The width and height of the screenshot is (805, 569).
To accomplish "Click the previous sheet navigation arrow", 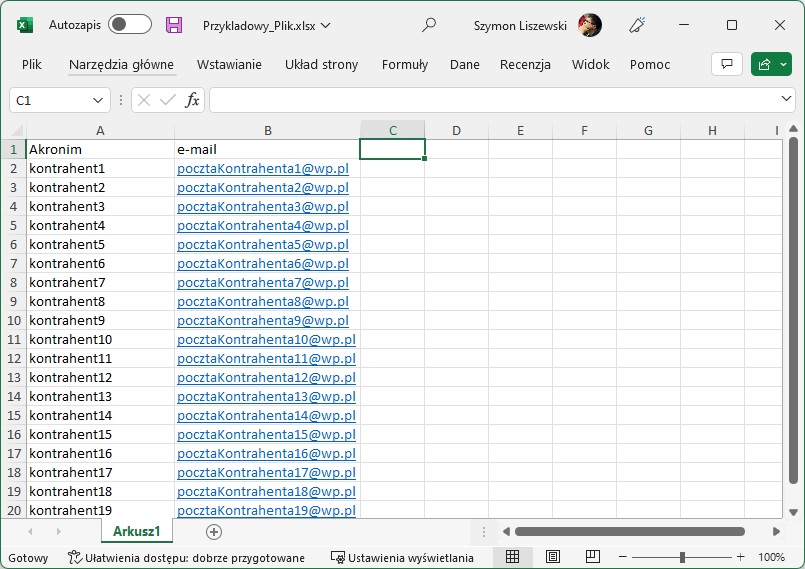I will pyautogui.click(x=30, y=532).
